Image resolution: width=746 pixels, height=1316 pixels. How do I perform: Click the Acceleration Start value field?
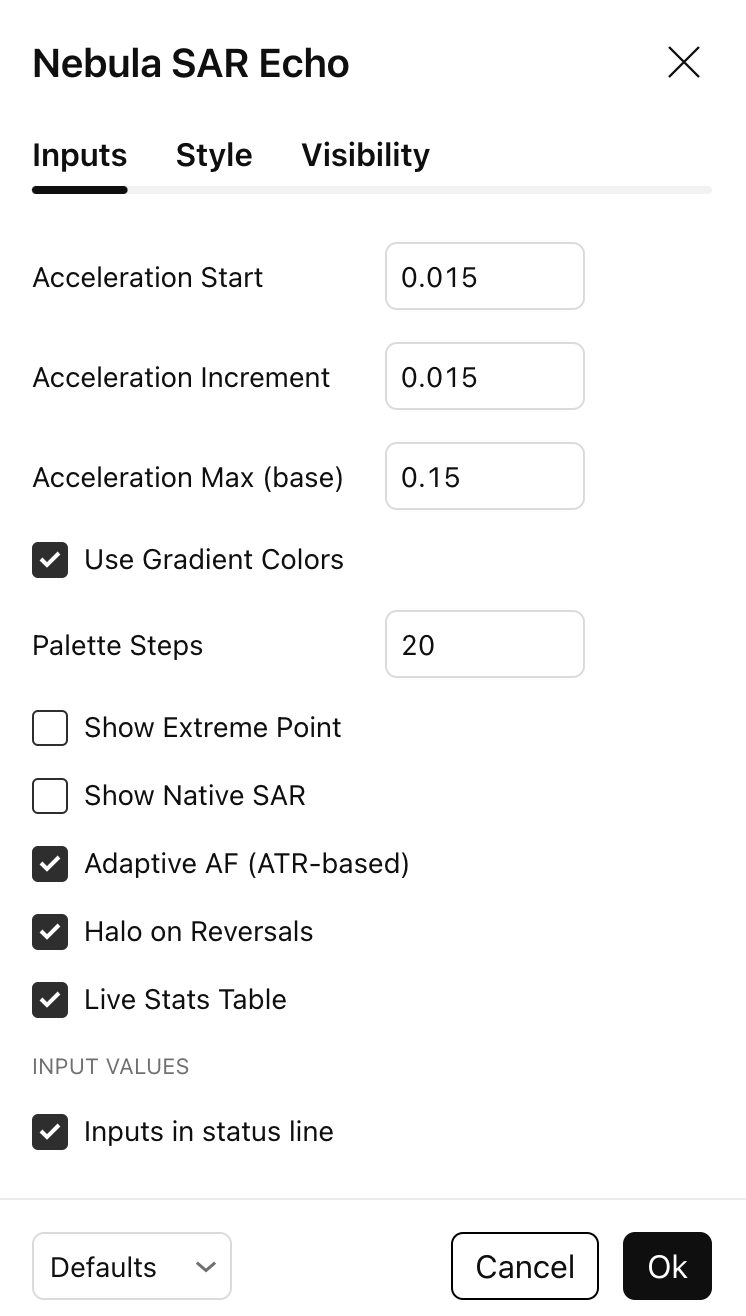[485, 277]
